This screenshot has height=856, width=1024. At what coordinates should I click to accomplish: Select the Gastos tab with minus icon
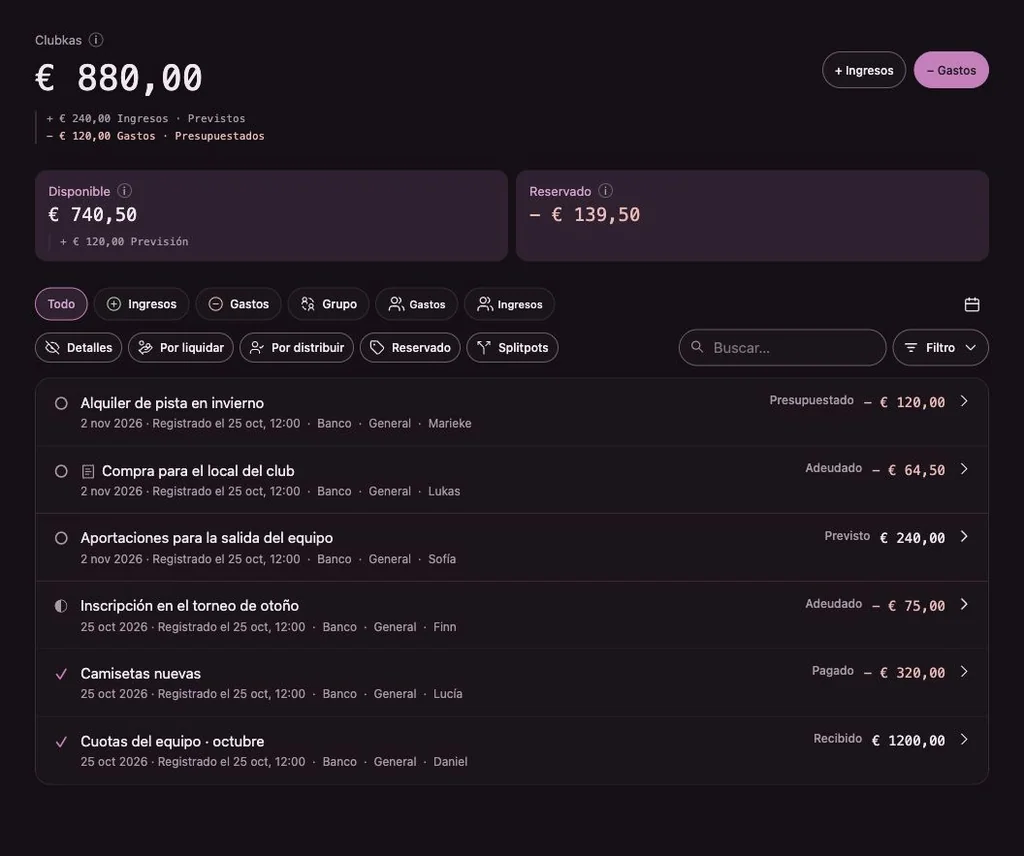pyautogui.click(x=238, y=304)
